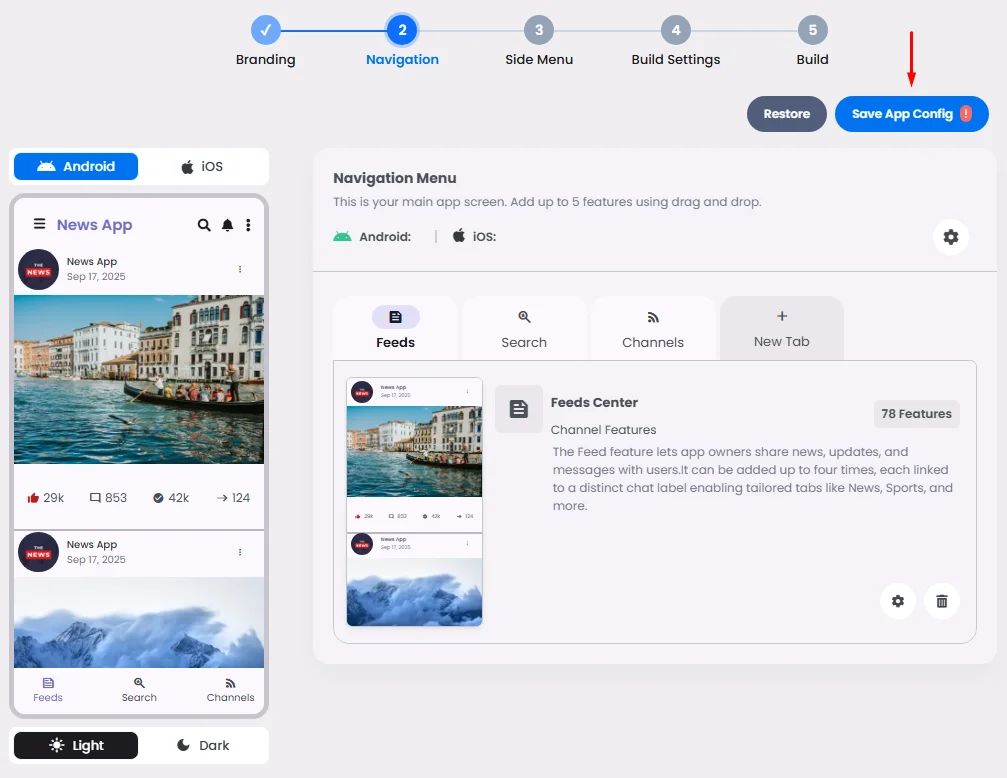This screenshot has width=1007, height=778.
Task: Click the Save App Config button
Action: coord(911,114)
